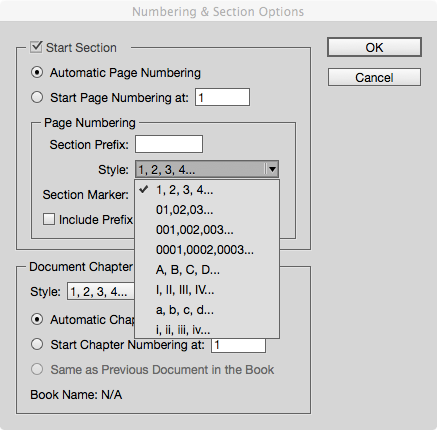Select Automatic Page Numbering radio button
Image resolution: width=437 pixels, height=430 pixels.
click(37, 72)
